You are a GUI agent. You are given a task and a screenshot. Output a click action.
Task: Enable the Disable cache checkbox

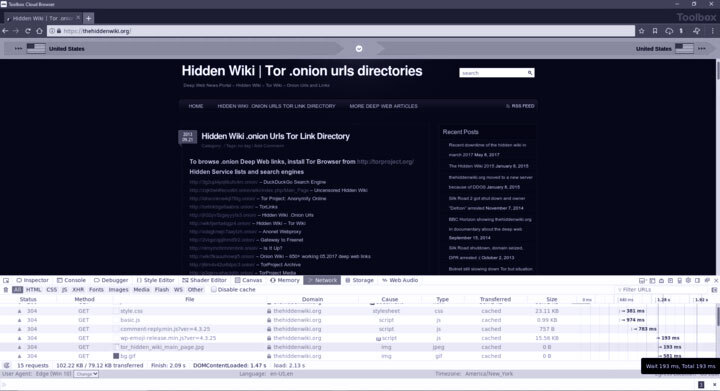click(214, 290)
